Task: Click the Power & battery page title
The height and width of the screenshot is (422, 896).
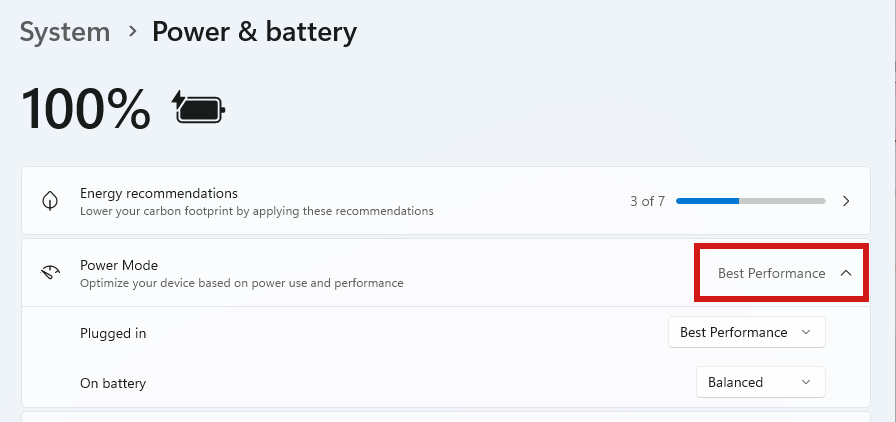Action: 254,31
